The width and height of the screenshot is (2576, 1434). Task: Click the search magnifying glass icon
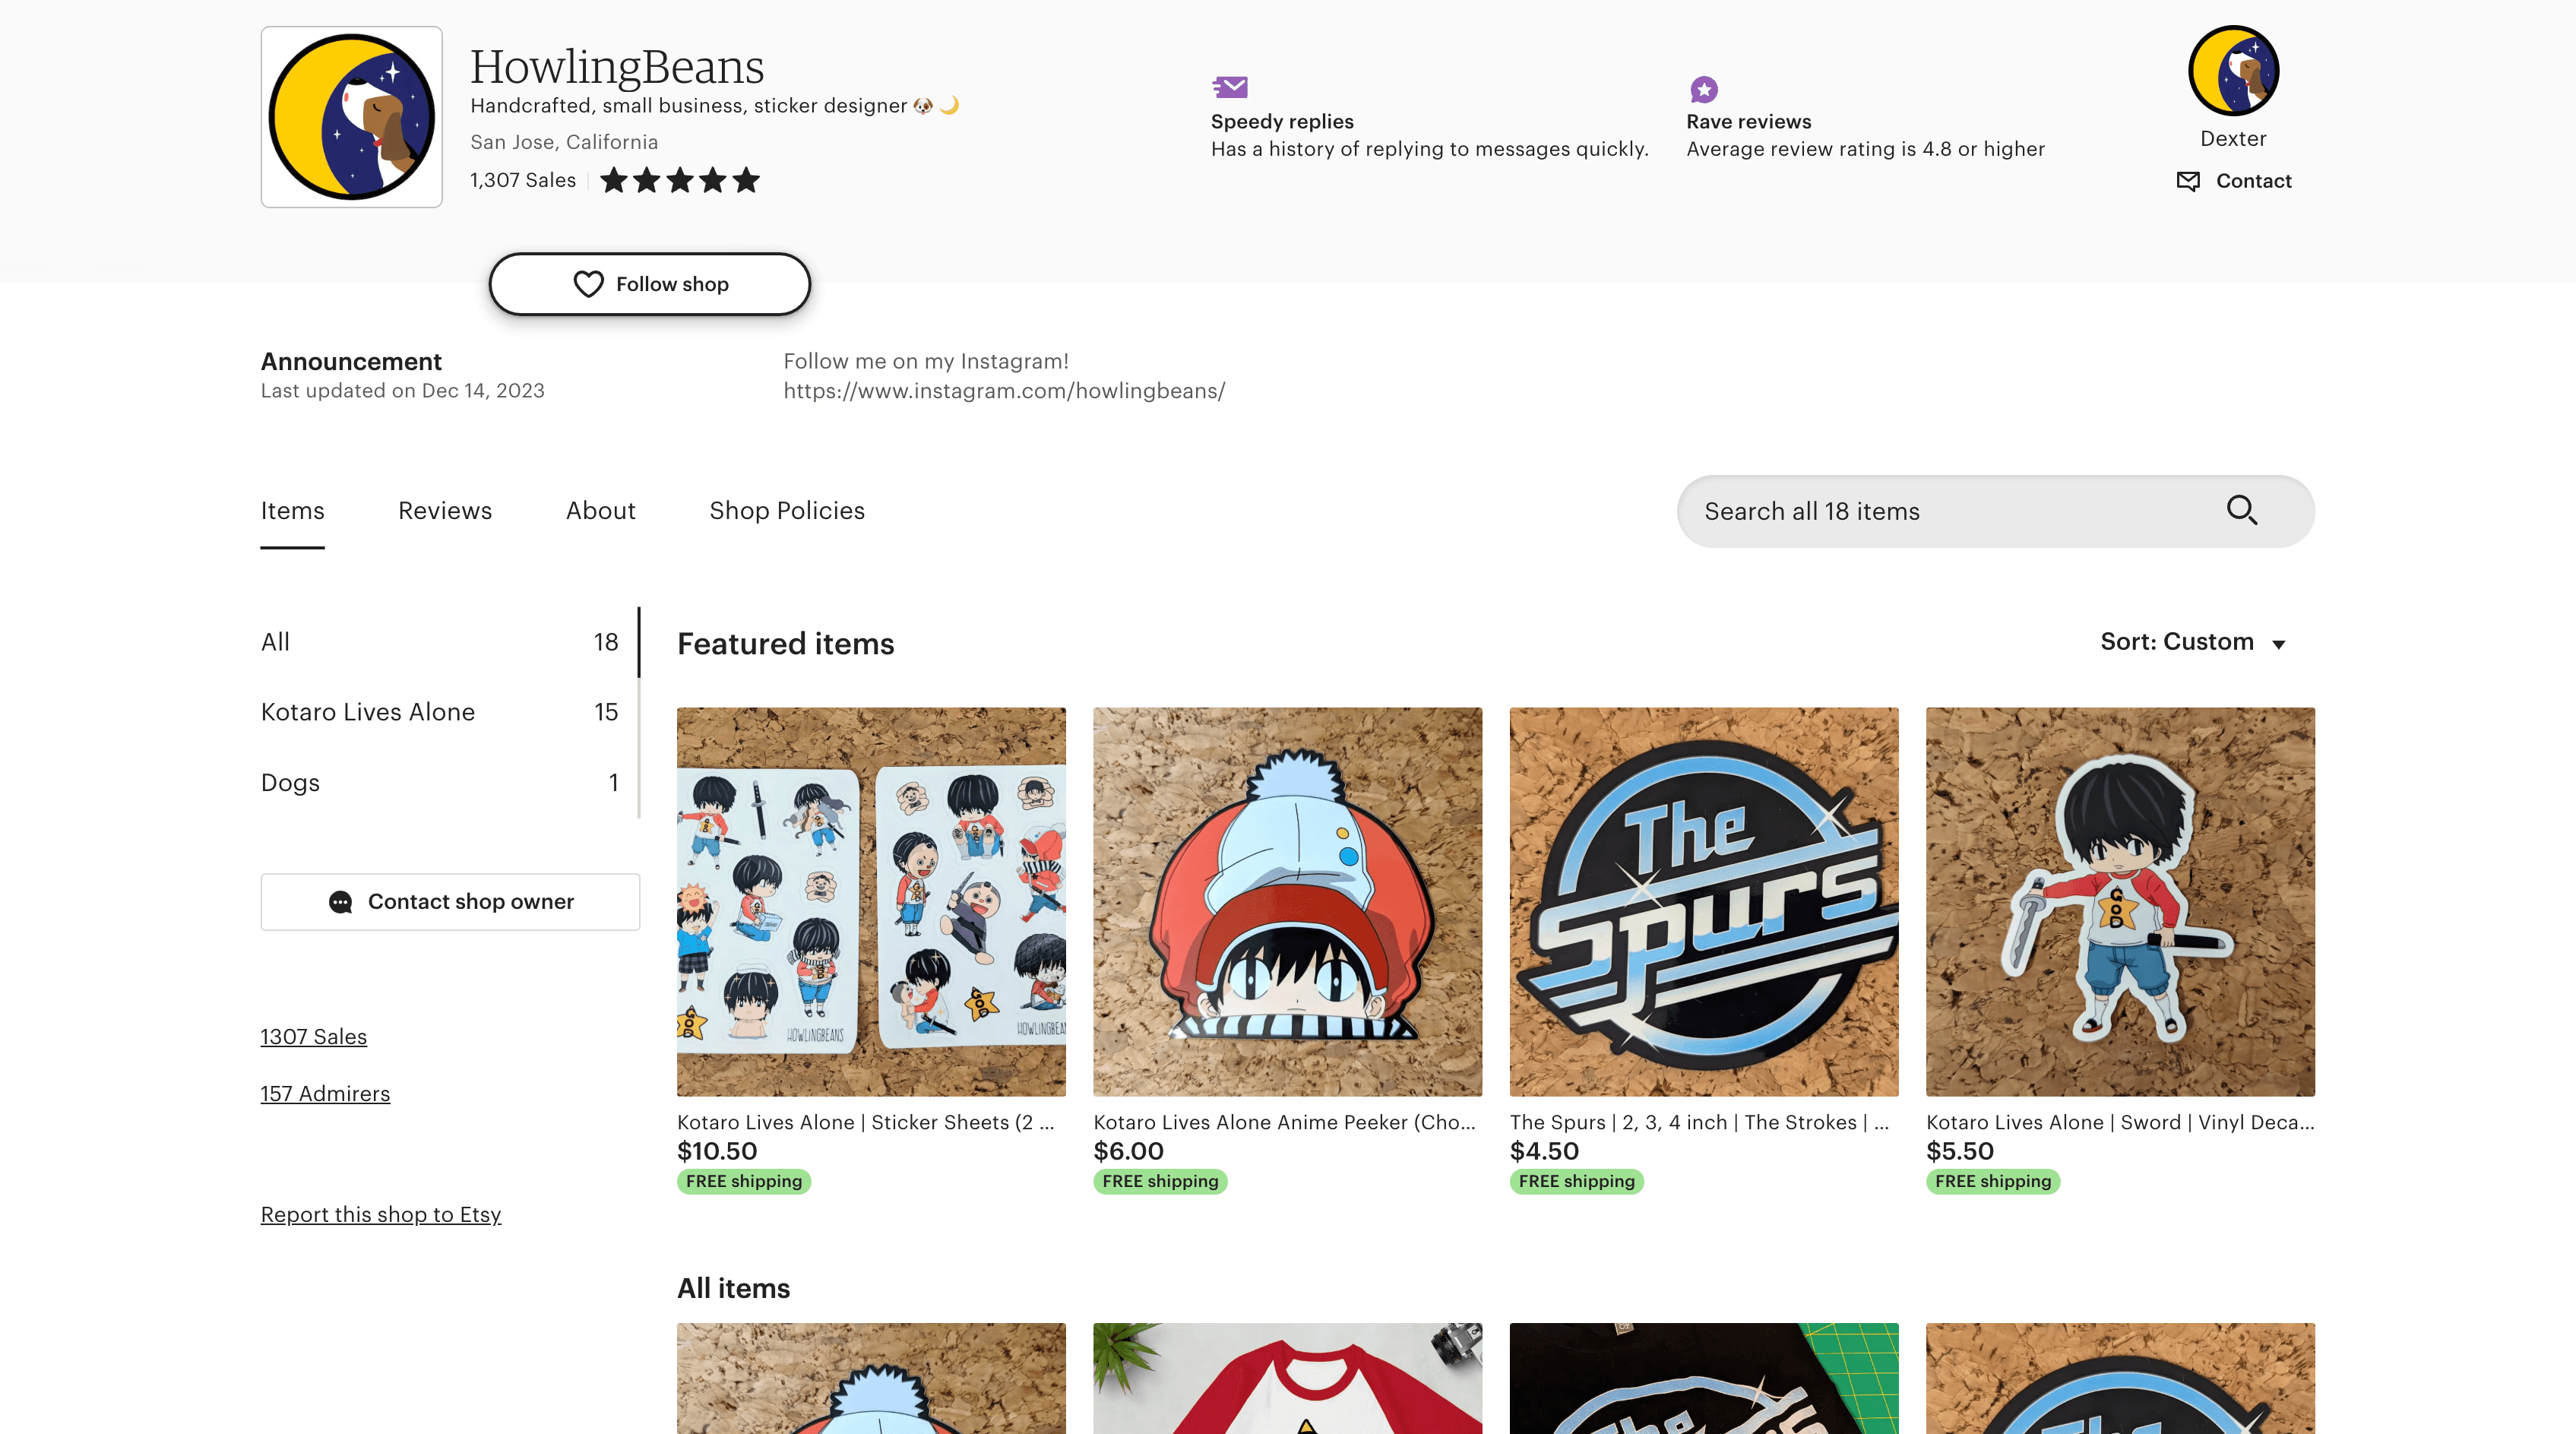[x=2241, y=510]
